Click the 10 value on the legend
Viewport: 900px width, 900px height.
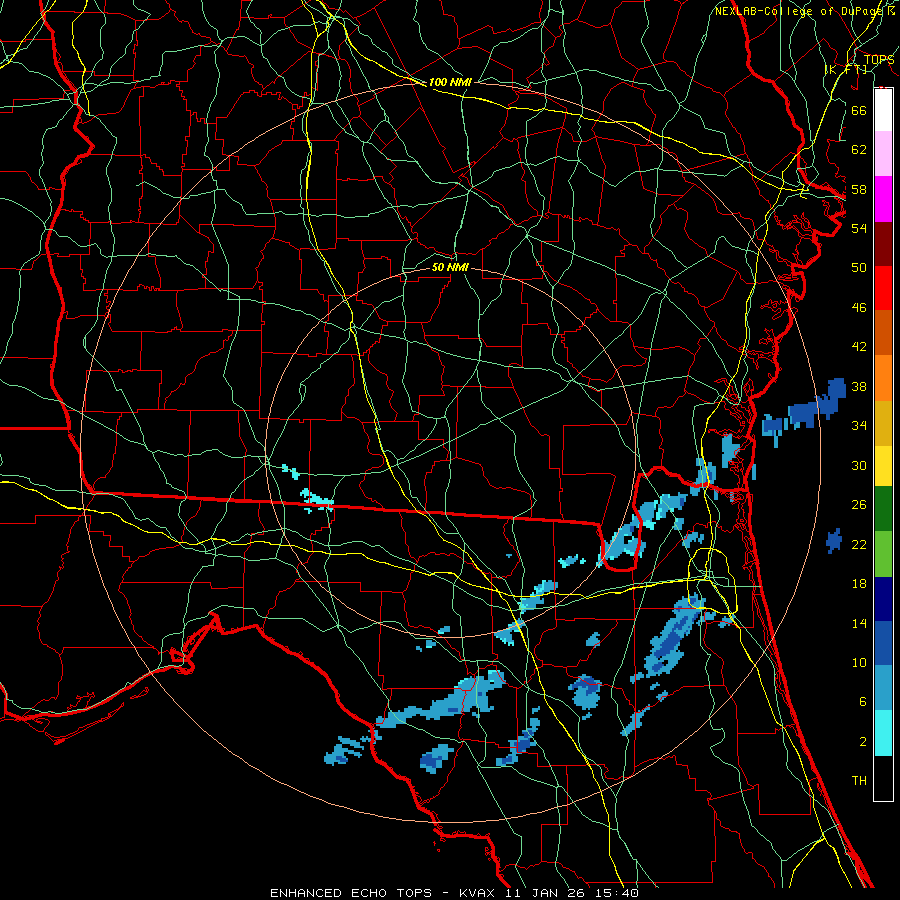point(859,663)
